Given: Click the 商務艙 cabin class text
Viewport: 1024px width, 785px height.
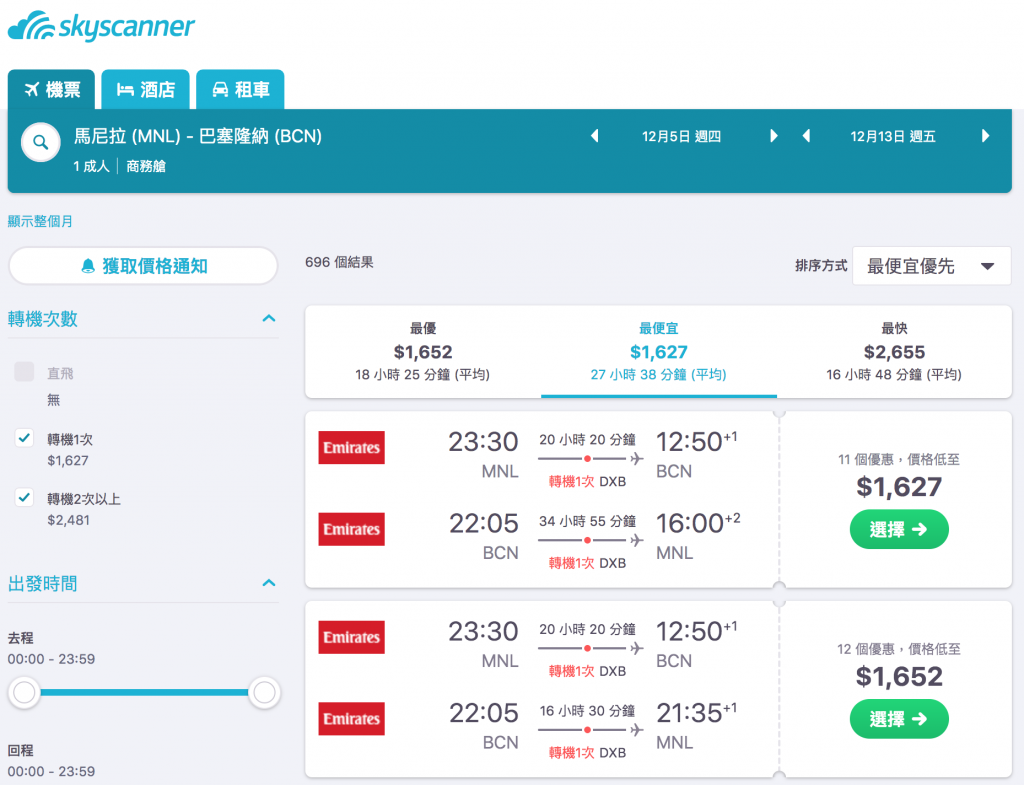Looking at the screenshot, I should [146, 166].
